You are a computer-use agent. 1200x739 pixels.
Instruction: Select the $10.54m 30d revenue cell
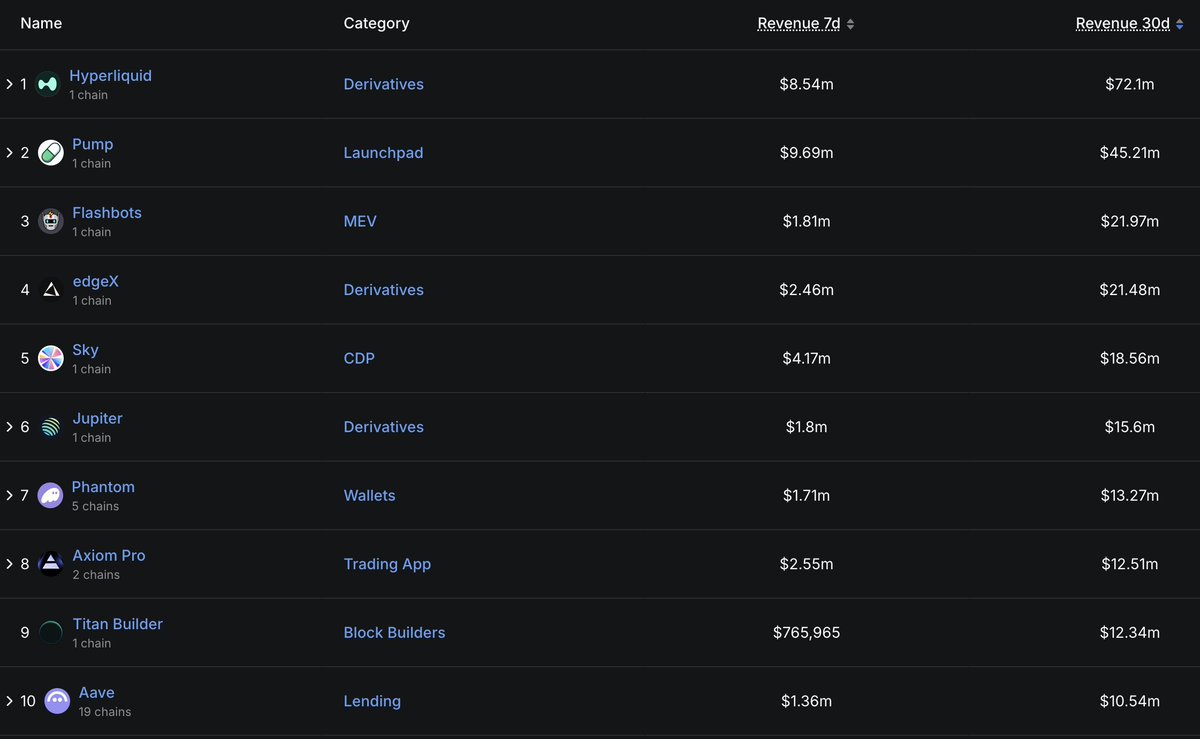1130,701
